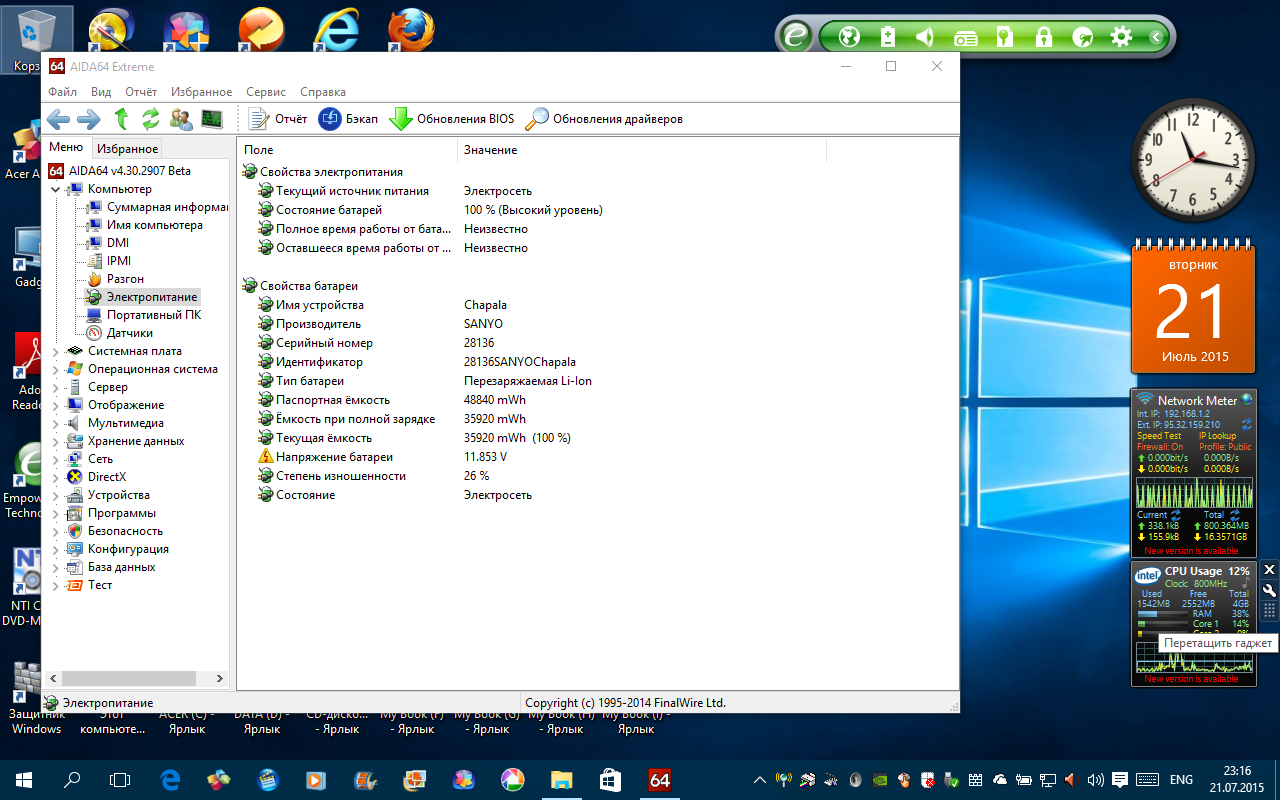
Task: Click the green Up arrow in toolbar
Action: tap(121, 119)
